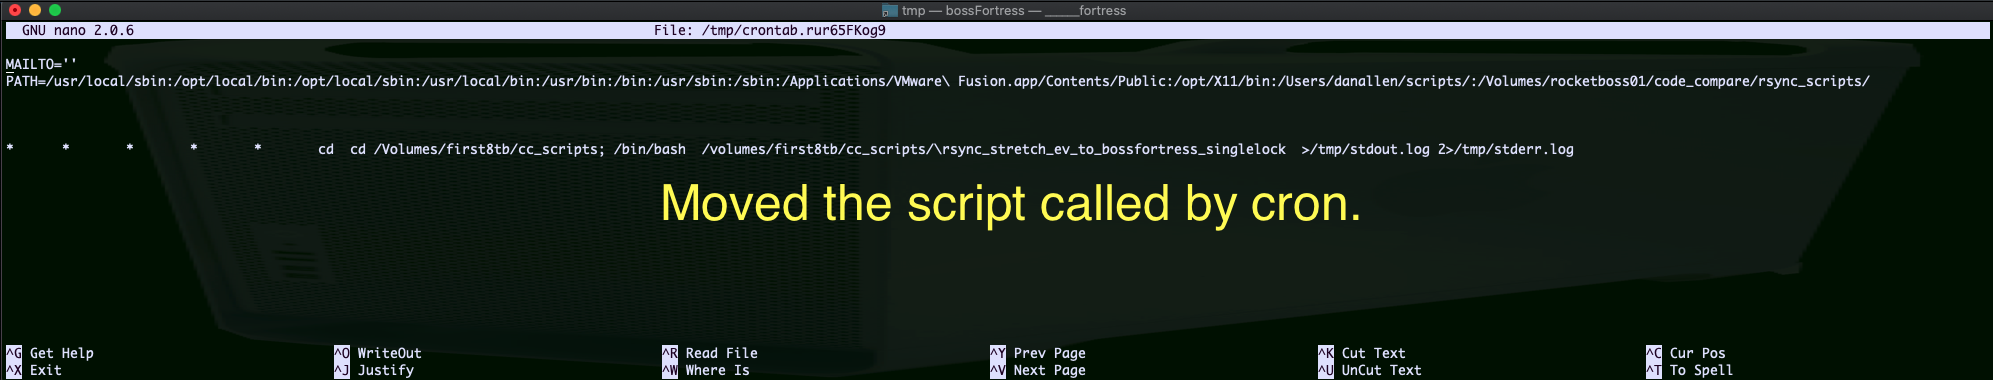Click the ^G Get Help shortcut

(x=50, y=353)
